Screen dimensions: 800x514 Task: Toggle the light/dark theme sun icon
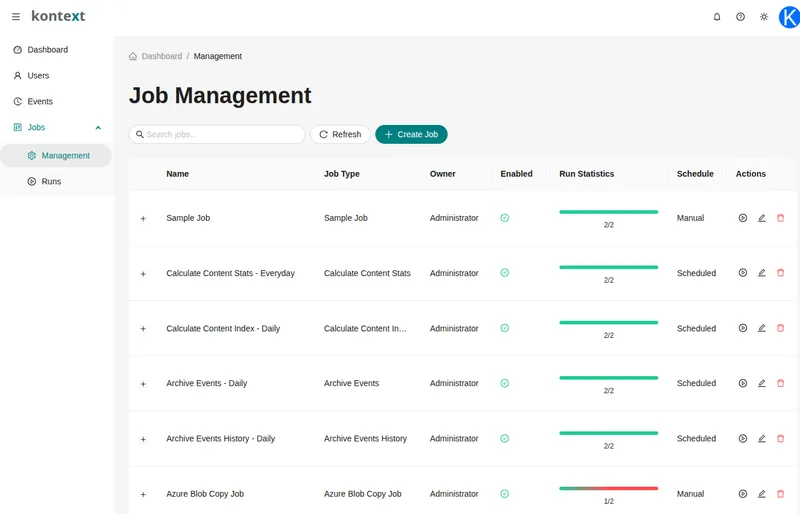point(764,17)
